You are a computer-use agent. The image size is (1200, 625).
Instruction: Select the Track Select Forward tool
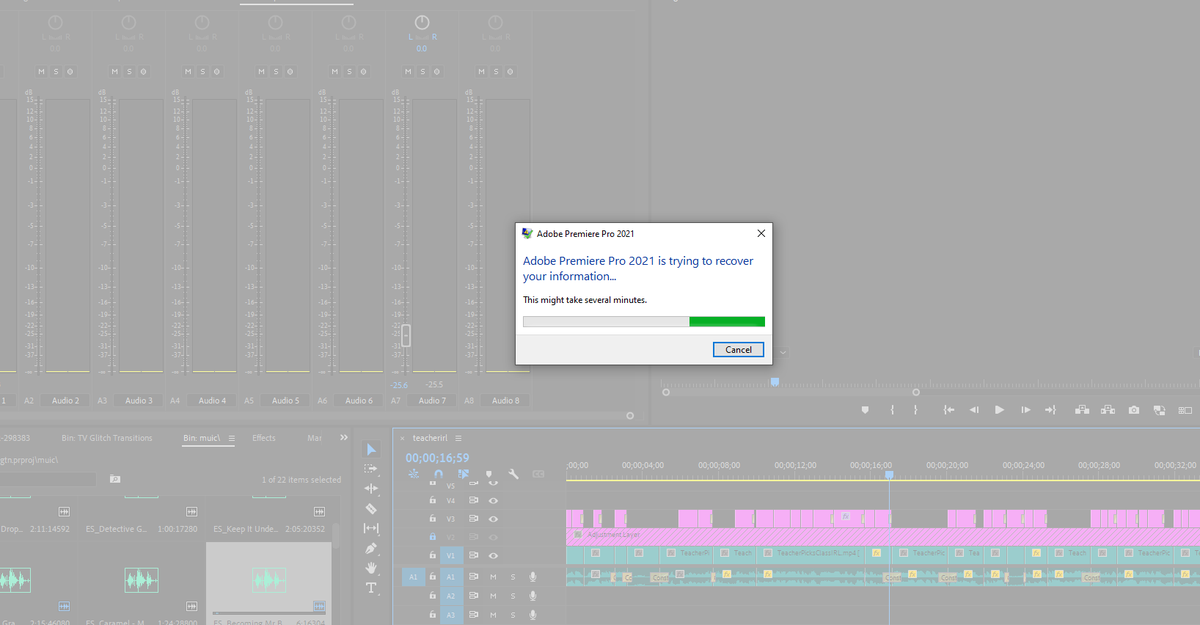coord(371,468)
